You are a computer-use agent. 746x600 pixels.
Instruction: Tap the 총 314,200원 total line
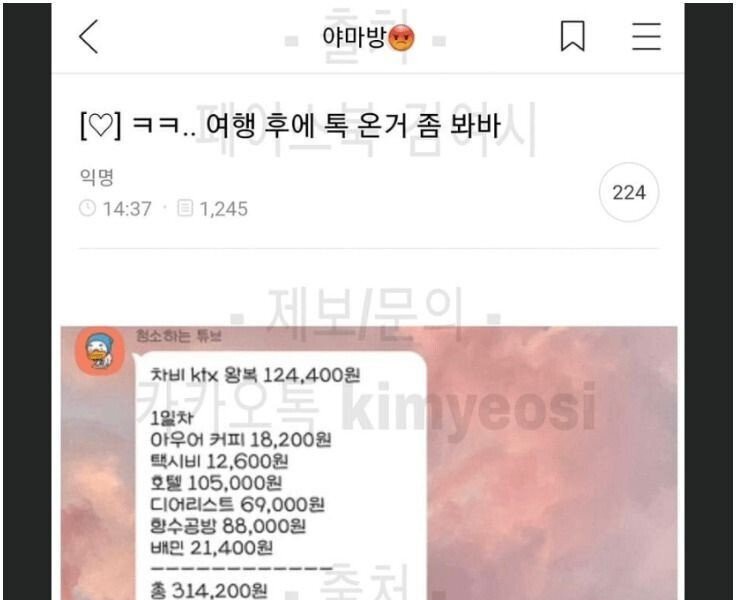click(x=208, y=591)
